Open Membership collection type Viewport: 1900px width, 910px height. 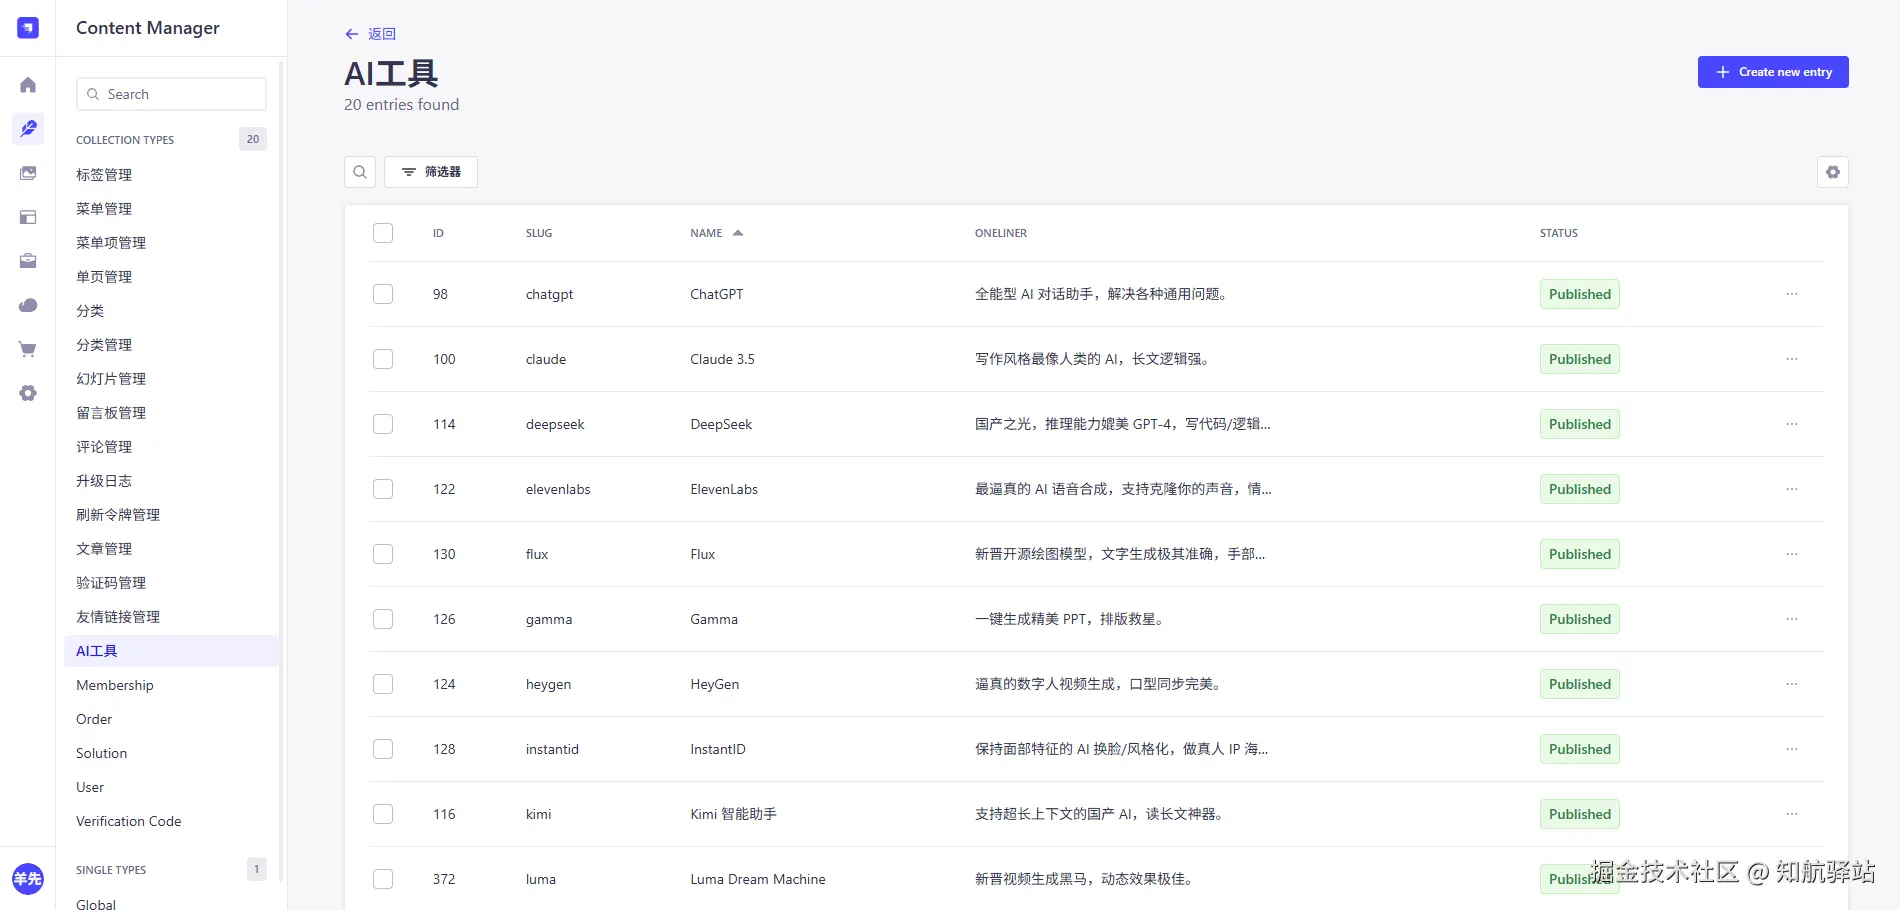pyautogui.click(x=115, y=685)
